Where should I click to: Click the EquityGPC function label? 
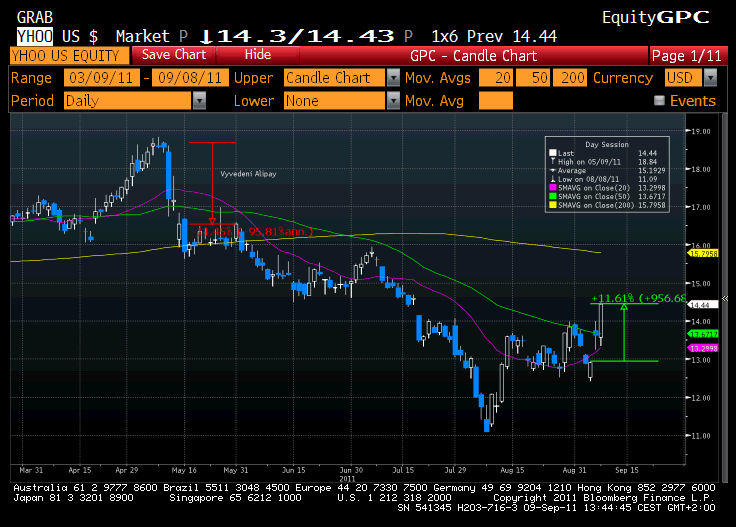click(x=656, y=18)
